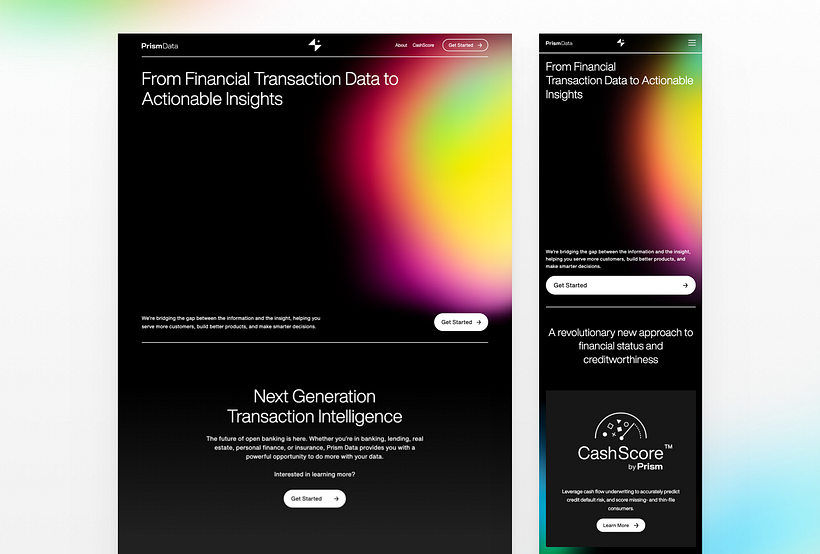Click the CashScore gauge icon
820x554 pixels.
point(621,426)
